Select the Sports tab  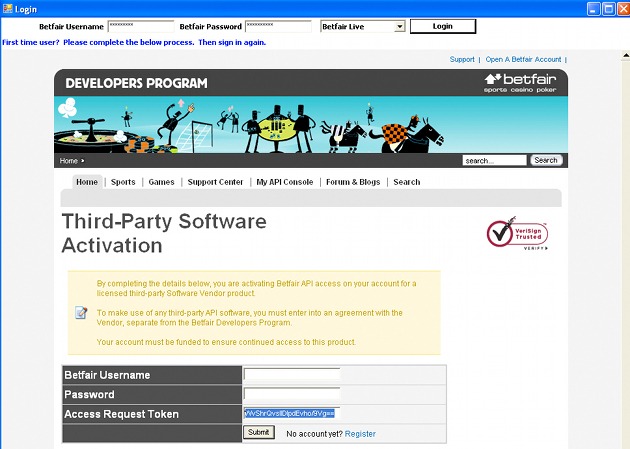point(123,182)
